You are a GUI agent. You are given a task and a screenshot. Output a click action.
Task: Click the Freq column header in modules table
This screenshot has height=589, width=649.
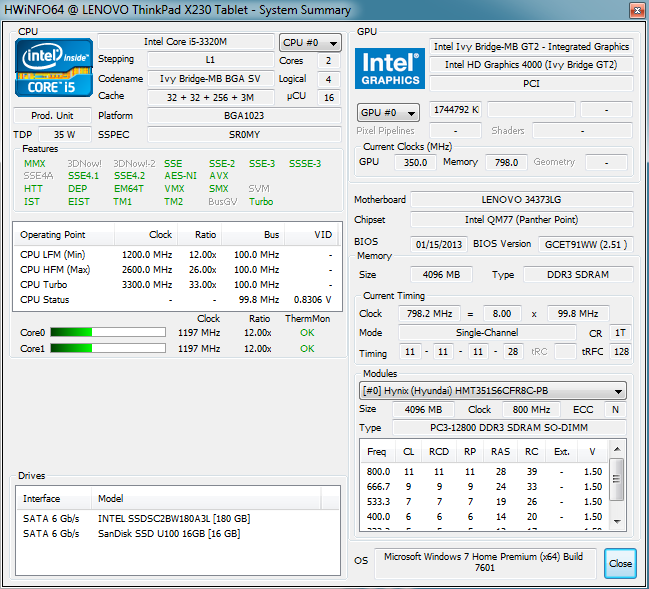pyautogui.click(x=378, y=451)
